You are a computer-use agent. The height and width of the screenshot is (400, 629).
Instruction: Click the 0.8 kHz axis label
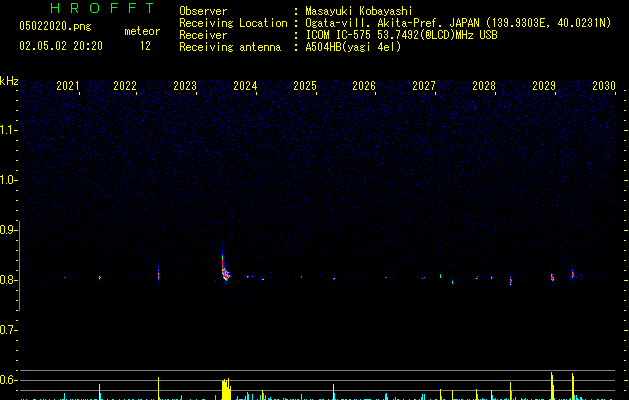(x=8, y=280)
